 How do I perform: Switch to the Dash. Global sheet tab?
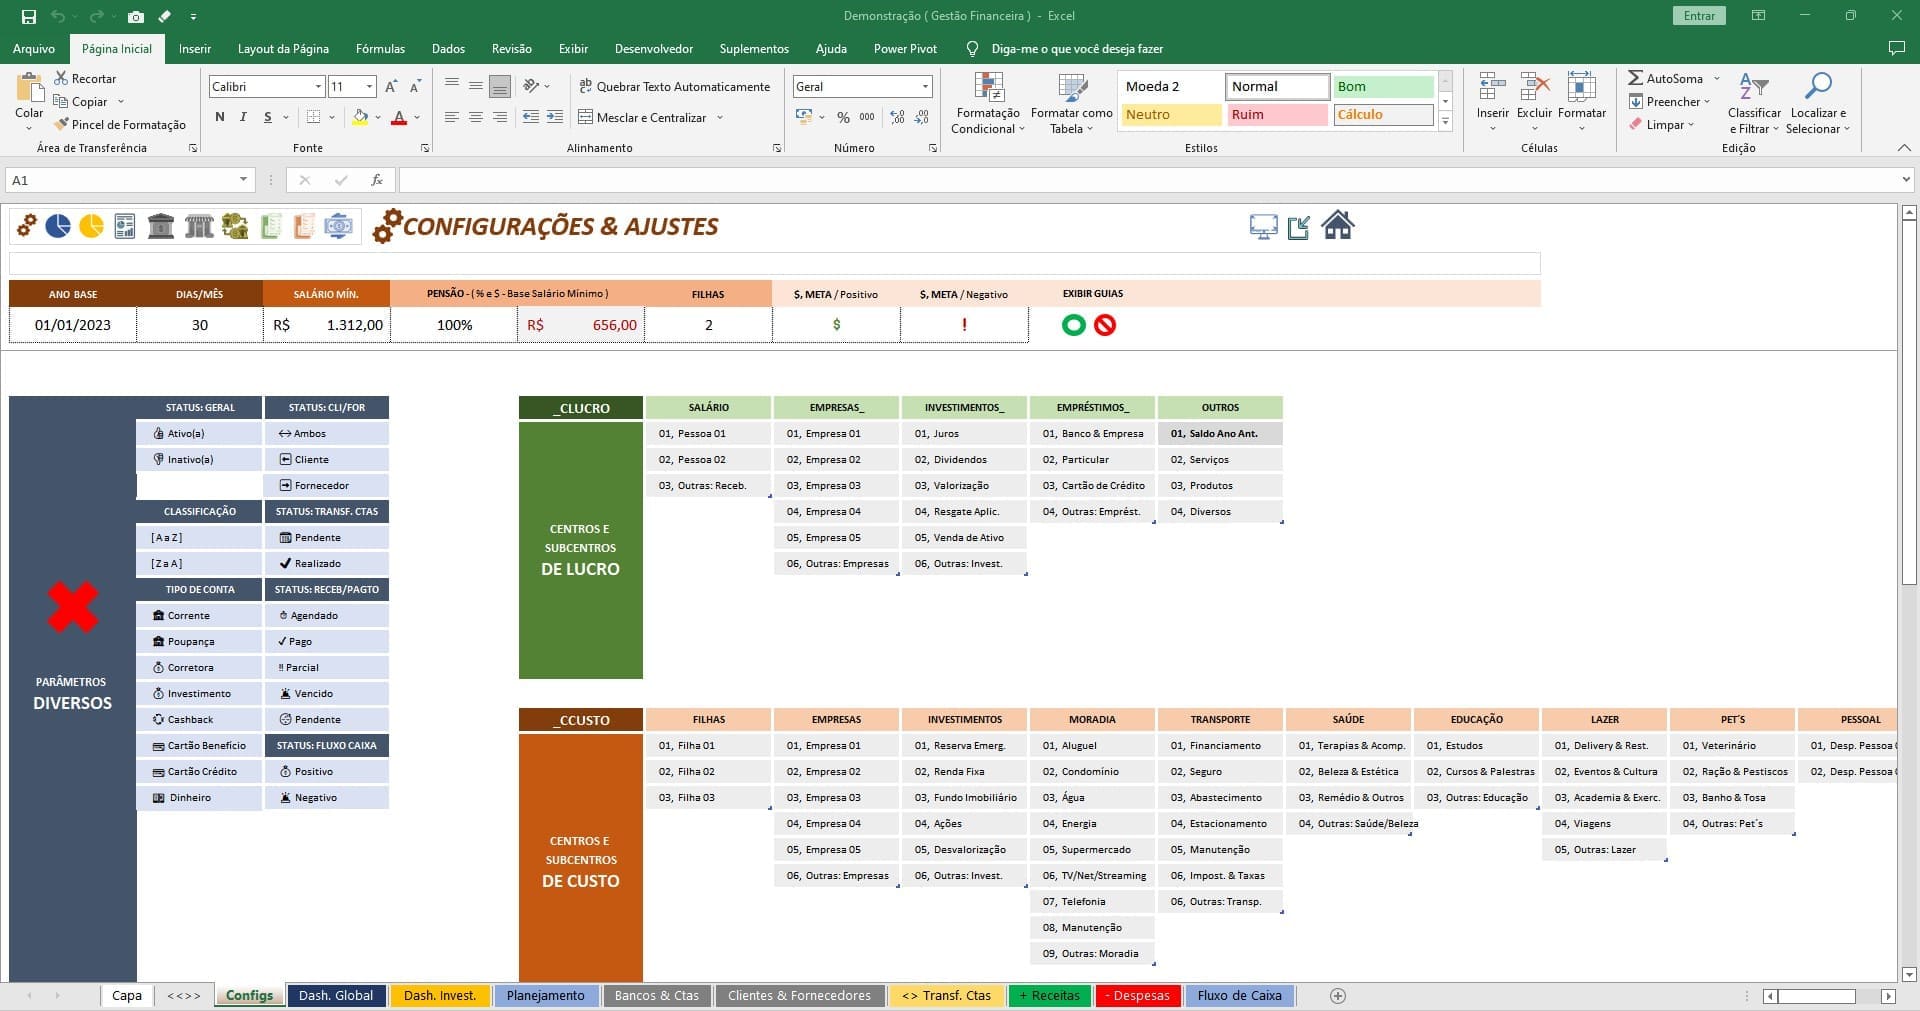tap(336, 996)
